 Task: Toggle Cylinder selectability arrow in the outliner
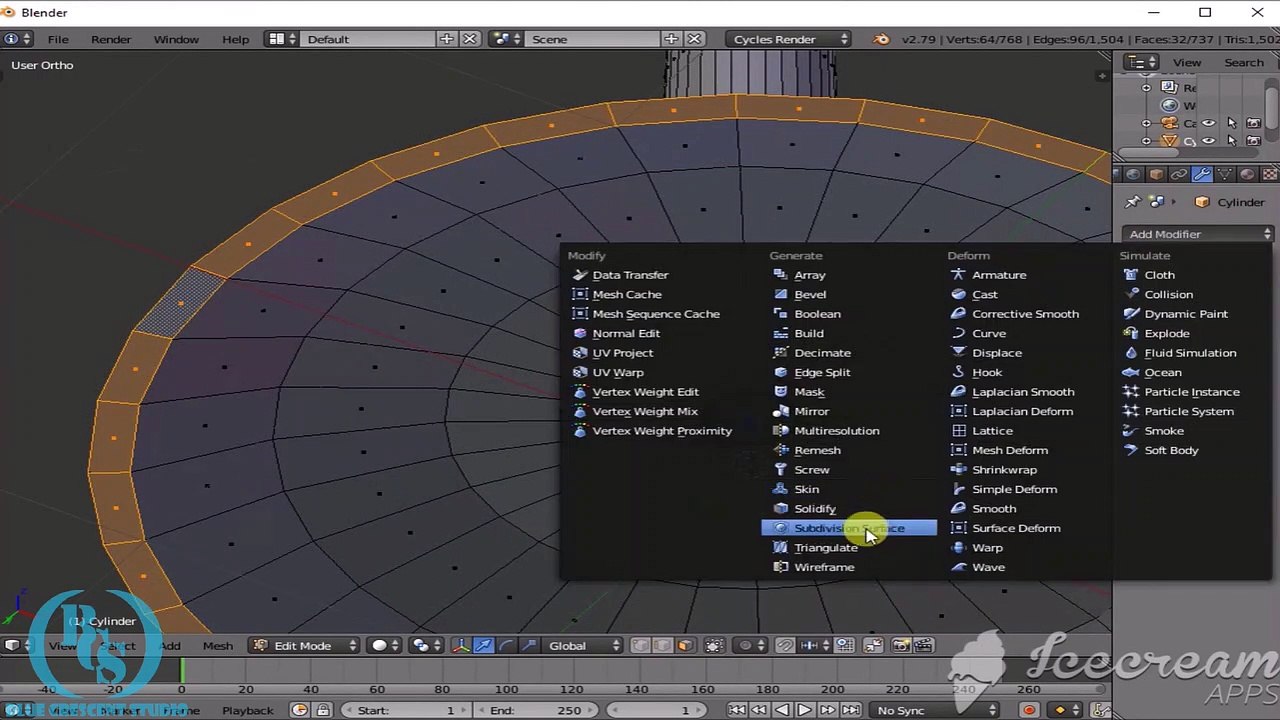pyautogui.click(x=1231, y=141)
